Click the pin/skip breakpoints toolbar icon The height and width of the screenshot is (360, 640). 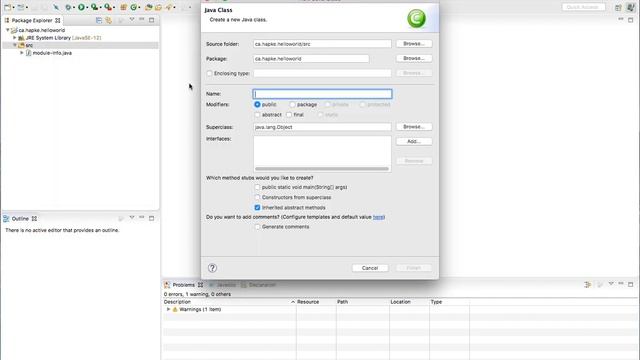56,7
